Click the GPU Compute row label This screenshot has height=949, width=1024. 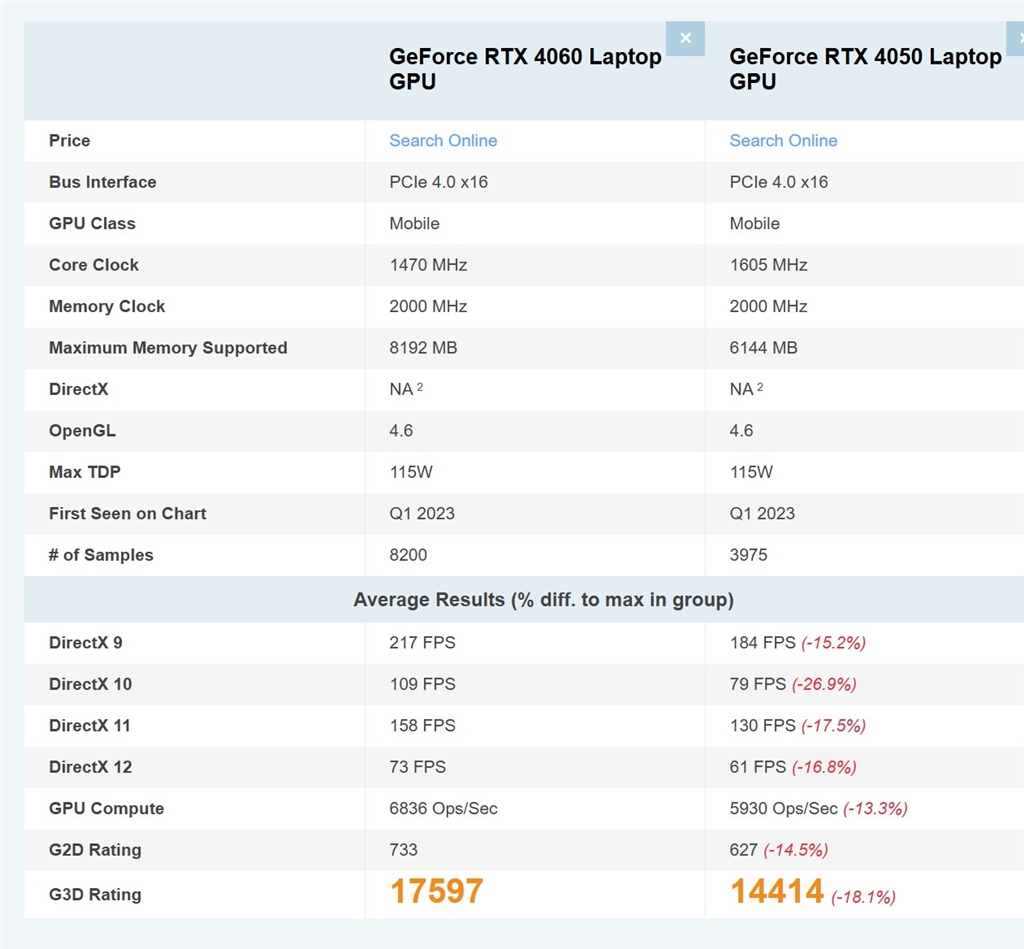pyautogui.click(x=106, y=808)
